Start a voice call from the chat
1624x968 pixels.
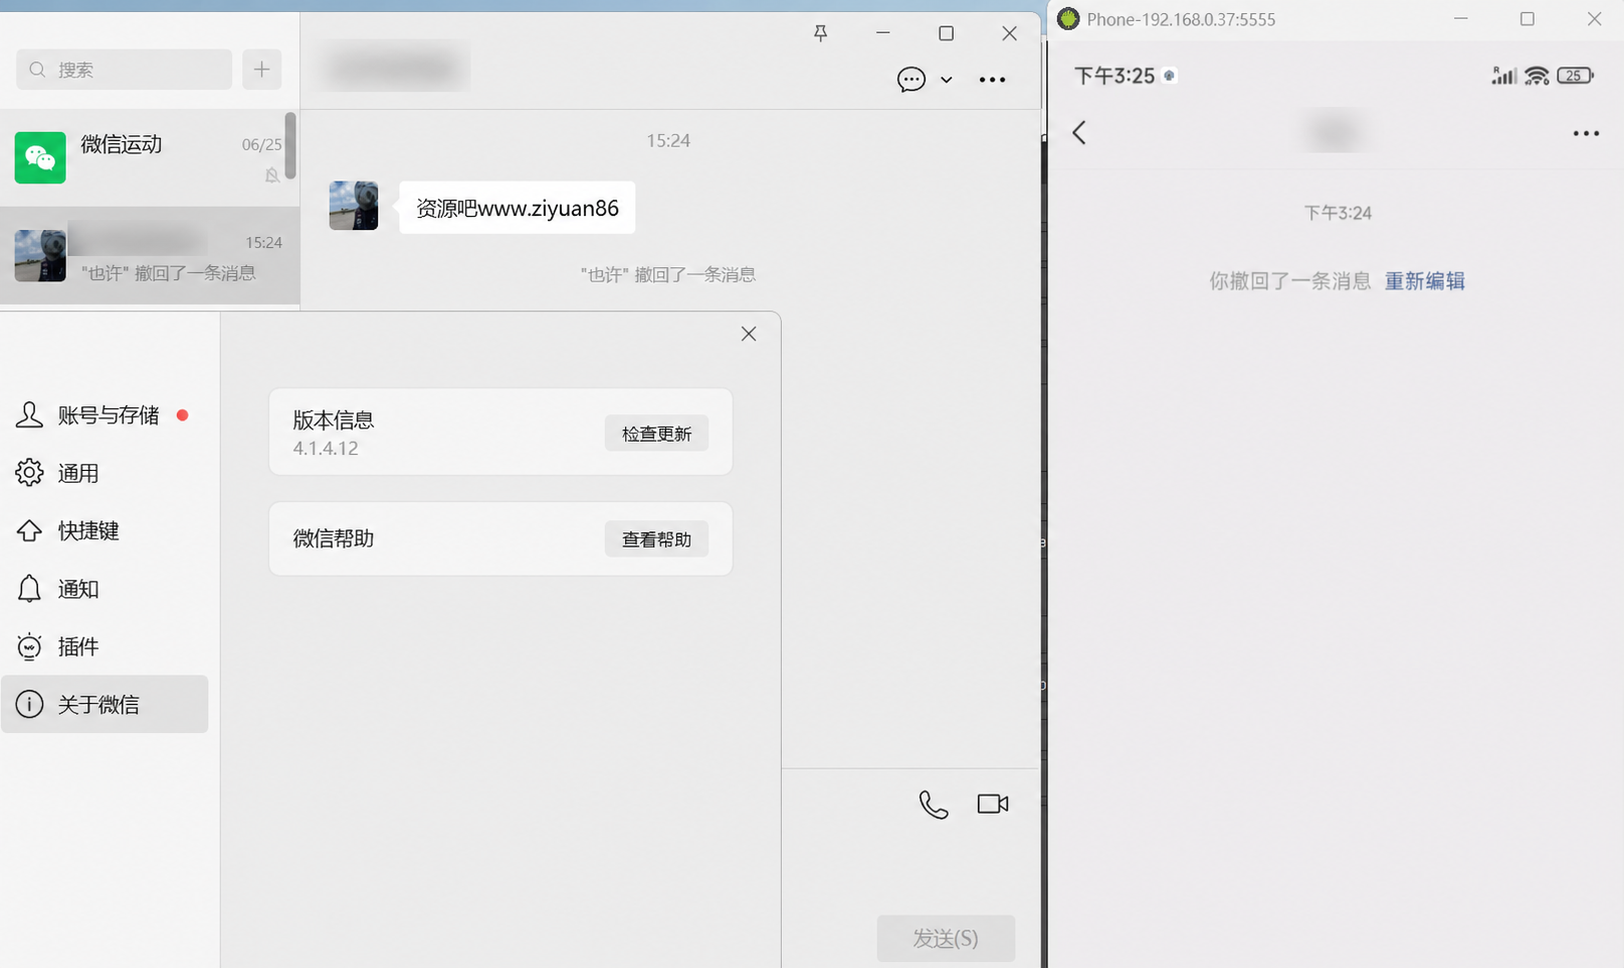pos(933,804)
